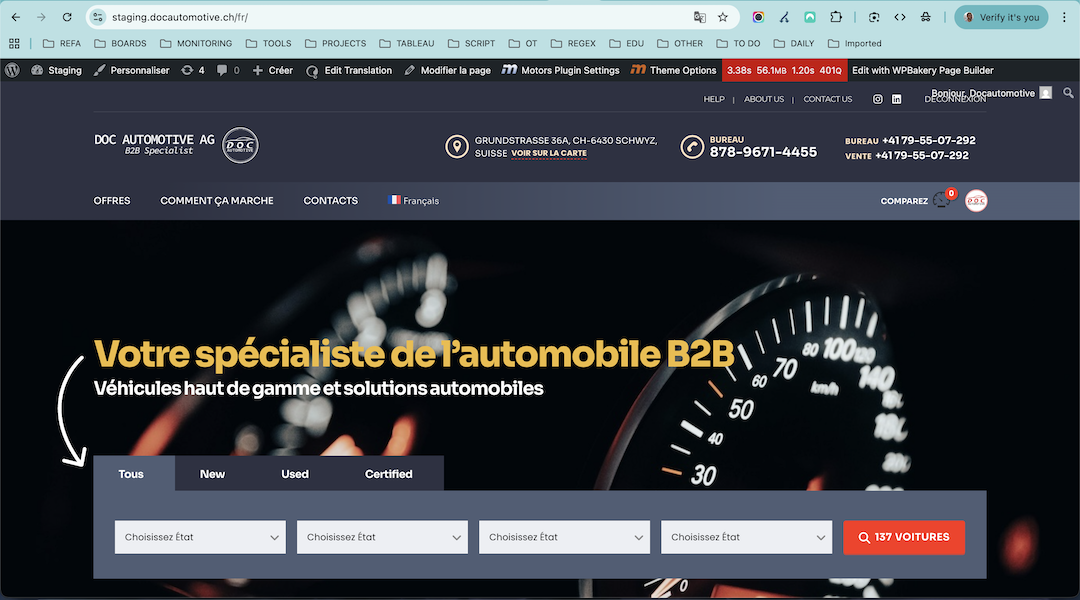Go back with the browser back arrow

[16, 17]
